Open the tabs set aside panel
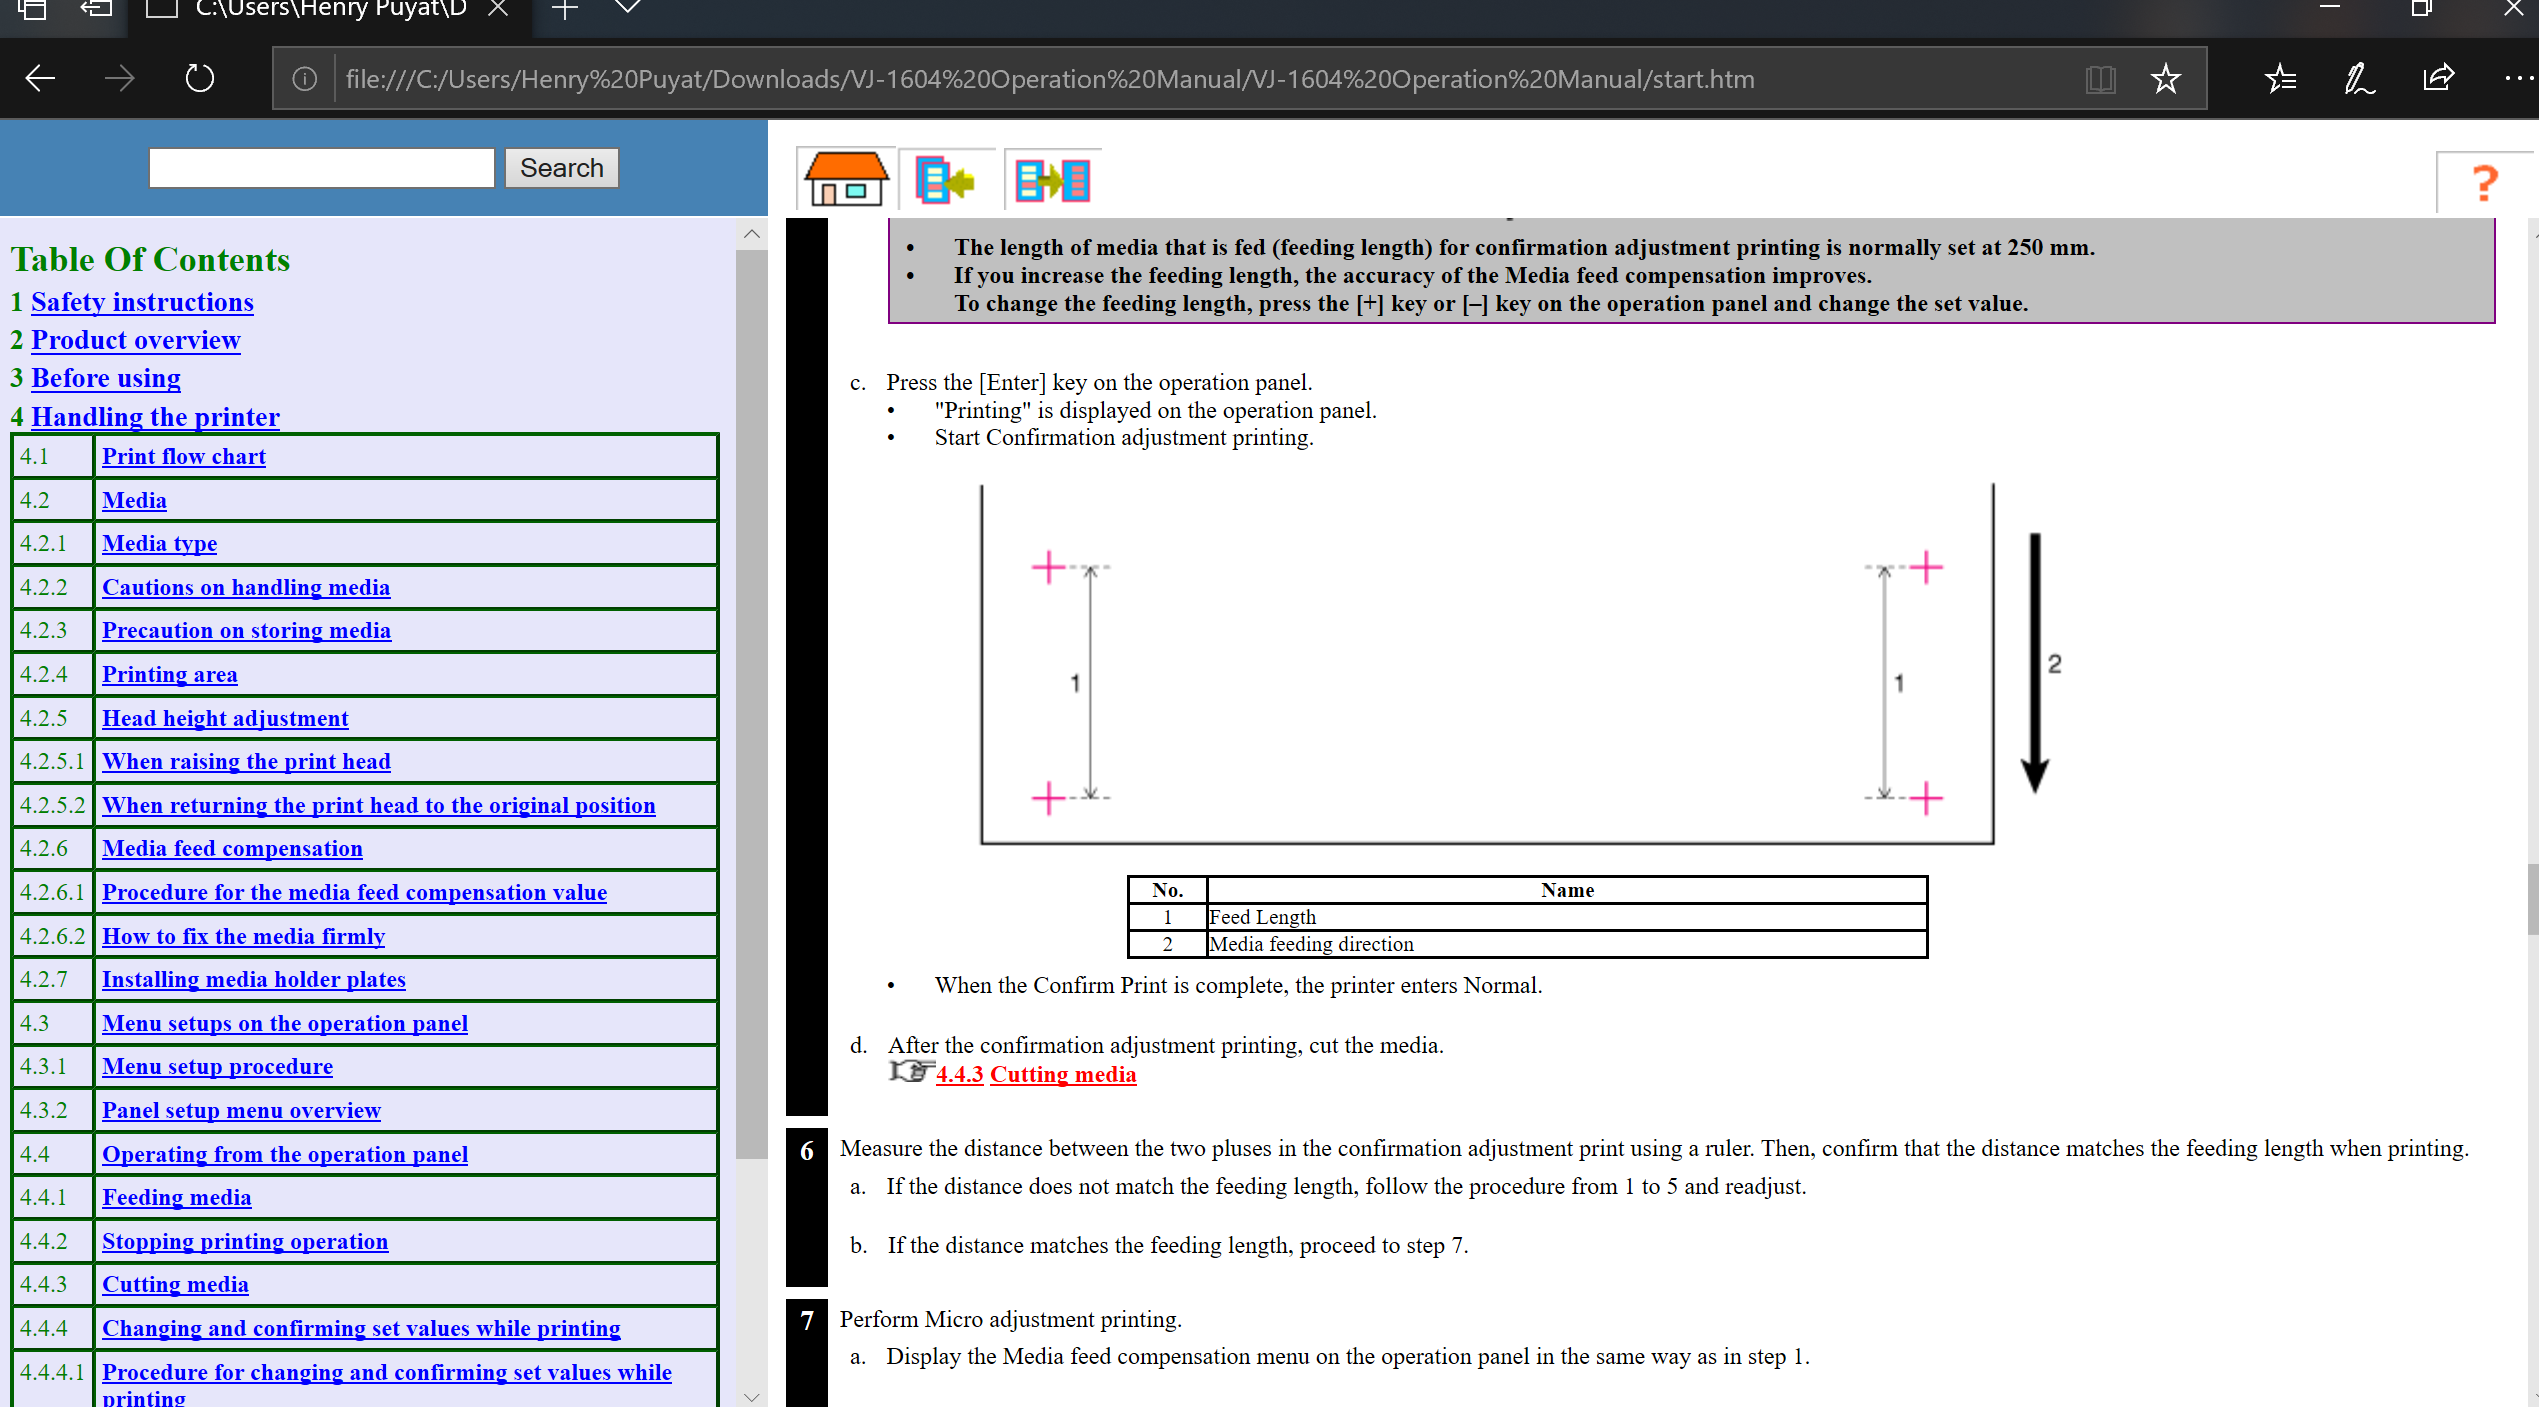The height and width of the screenshot is (1407, 2539). coord(32,10)
